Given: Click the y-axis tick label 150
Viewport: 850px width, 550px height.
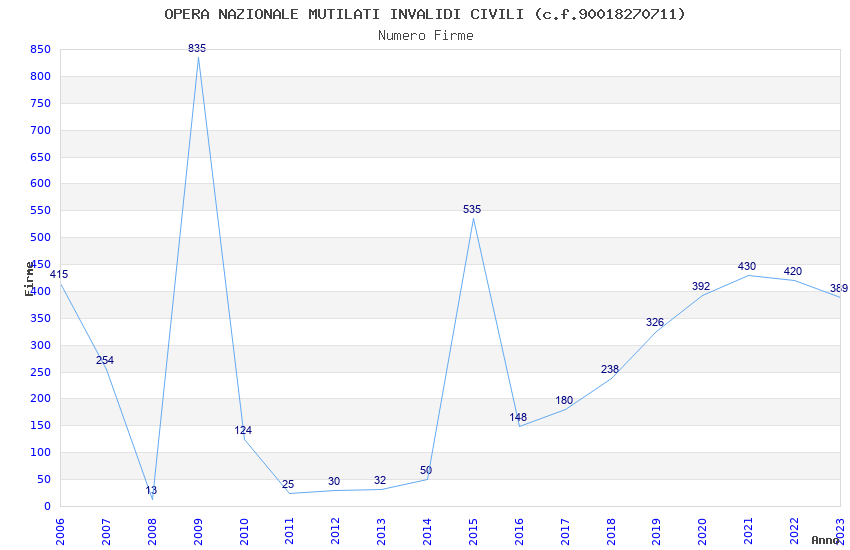Looking at the screenshot, I should point(40,425).
